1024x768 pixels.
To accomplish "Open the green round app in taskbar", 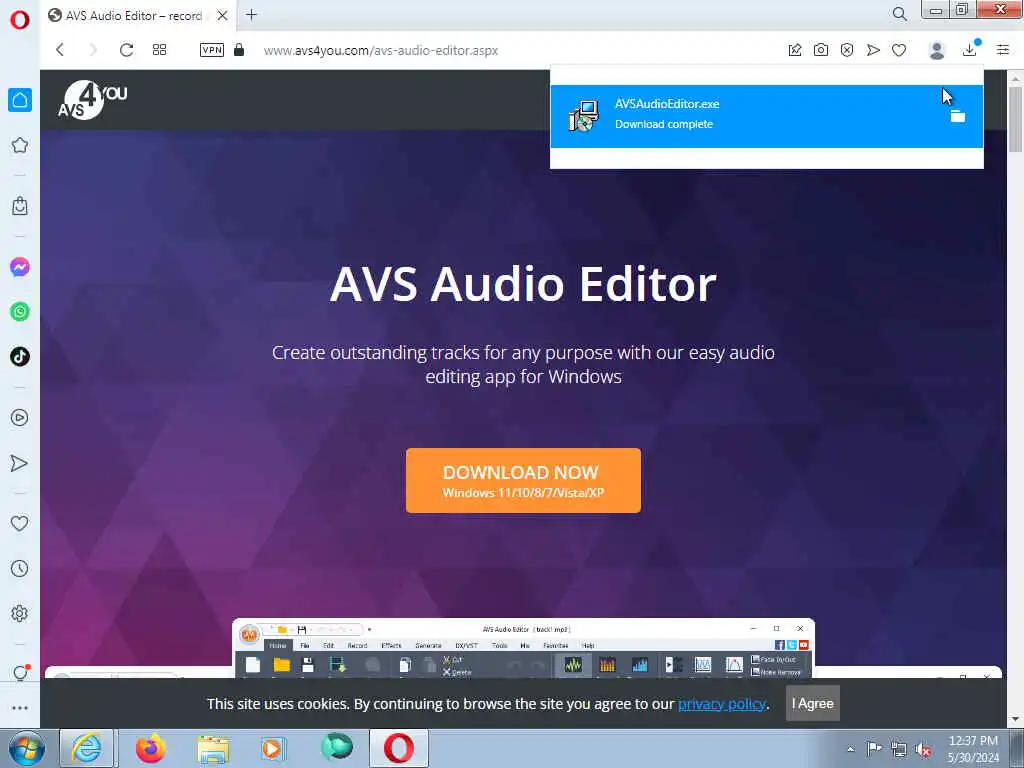I will (x=337, y=747).
